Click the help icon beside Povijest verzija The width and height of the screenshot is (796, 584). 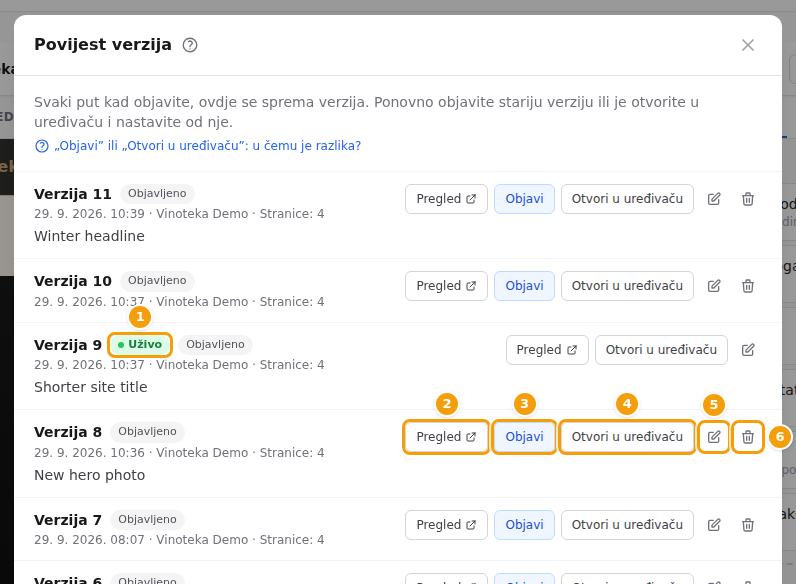click(x=190, y=45)
